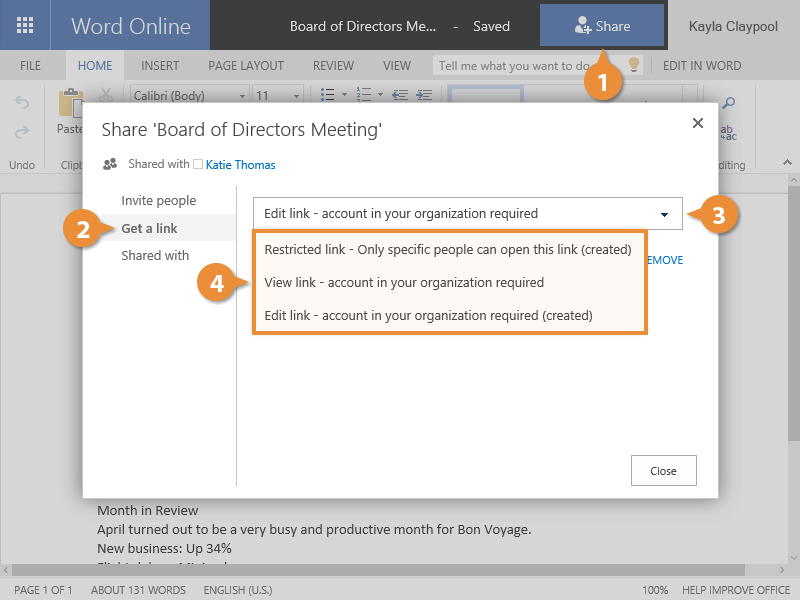Screen dimensions: 800x600
Task: Open the Katie Thomas link
Action: [x=240, y=165]
